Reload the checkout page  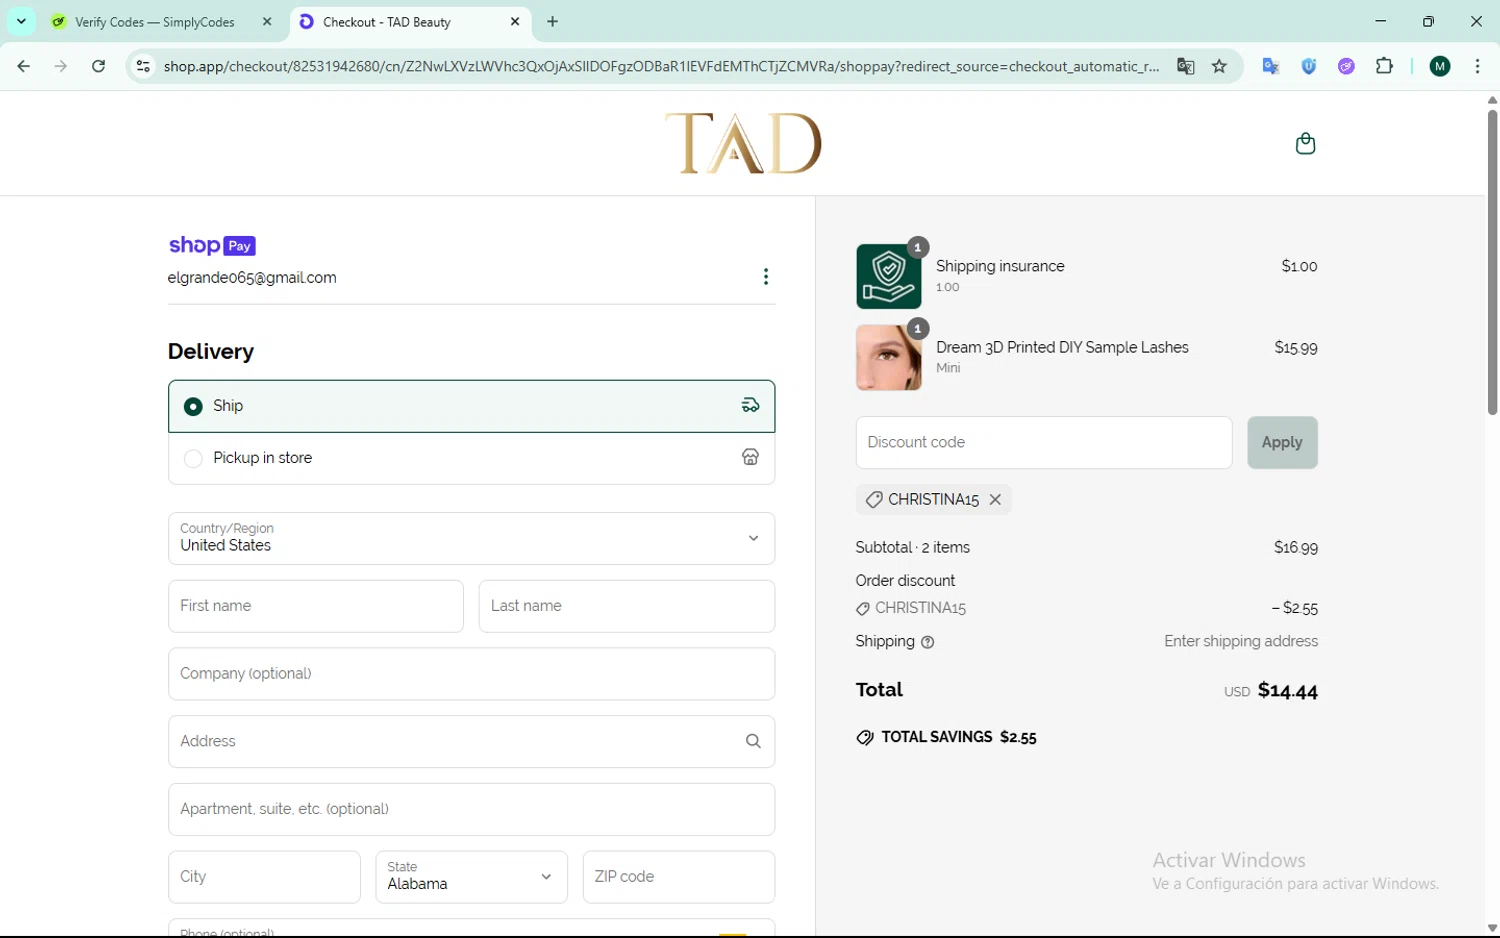click(x=98, y=66)
